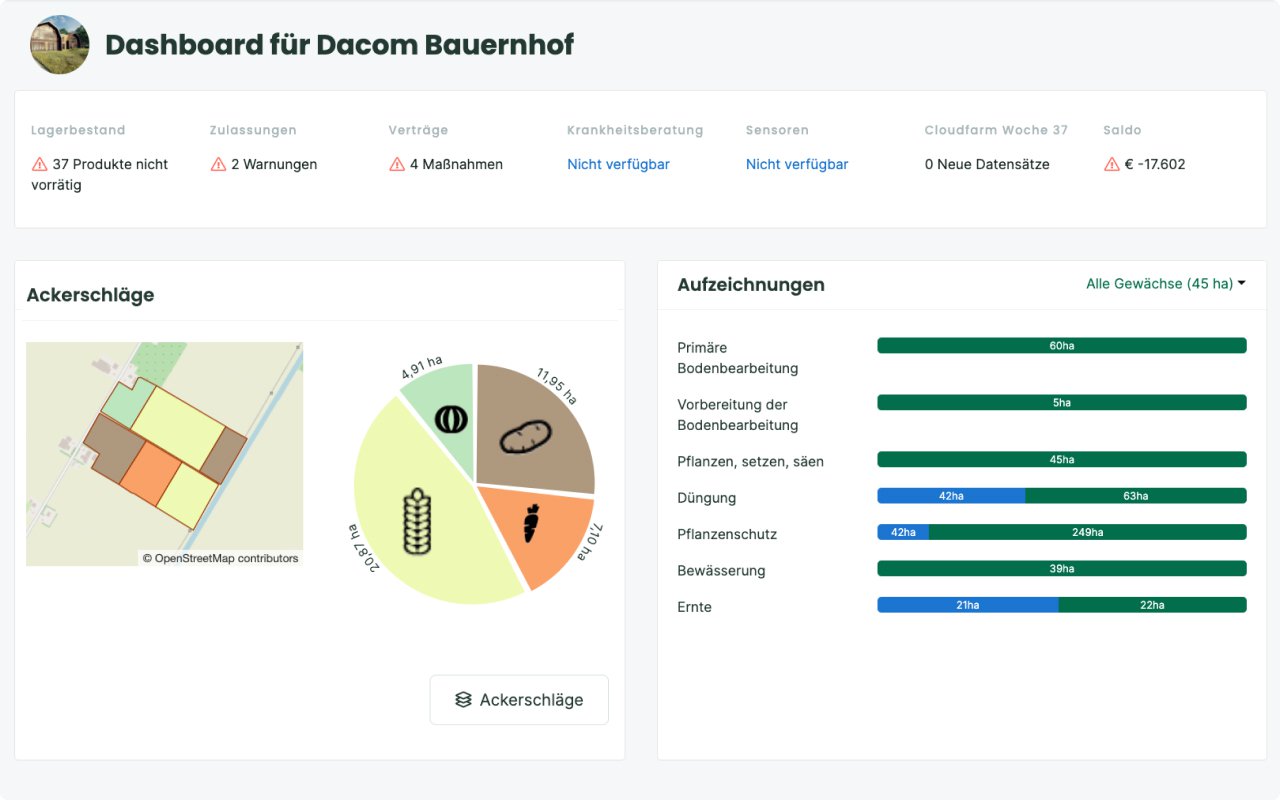Viewport: 1280px width, 800px height.
Task: Click the farm avatar photo
Action: (x=60, y=45)
